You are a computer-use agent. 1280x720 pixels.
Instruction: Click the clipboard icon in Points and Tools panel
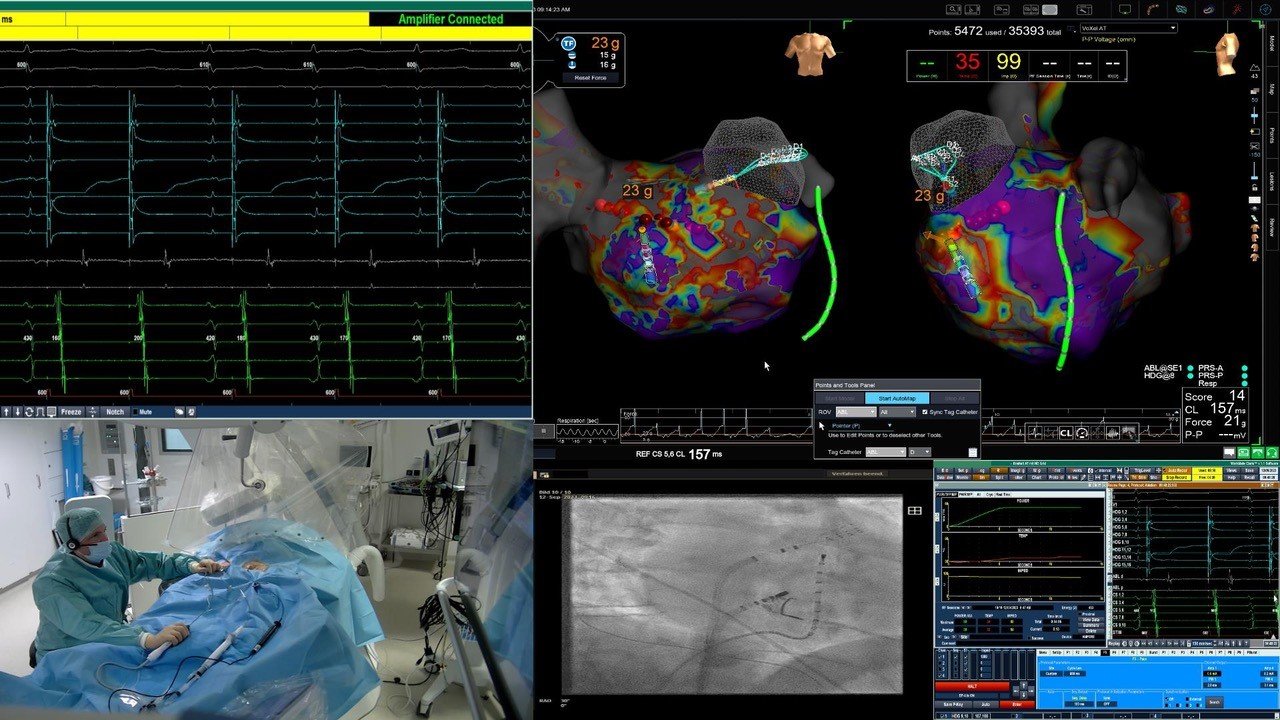[972, 452]
